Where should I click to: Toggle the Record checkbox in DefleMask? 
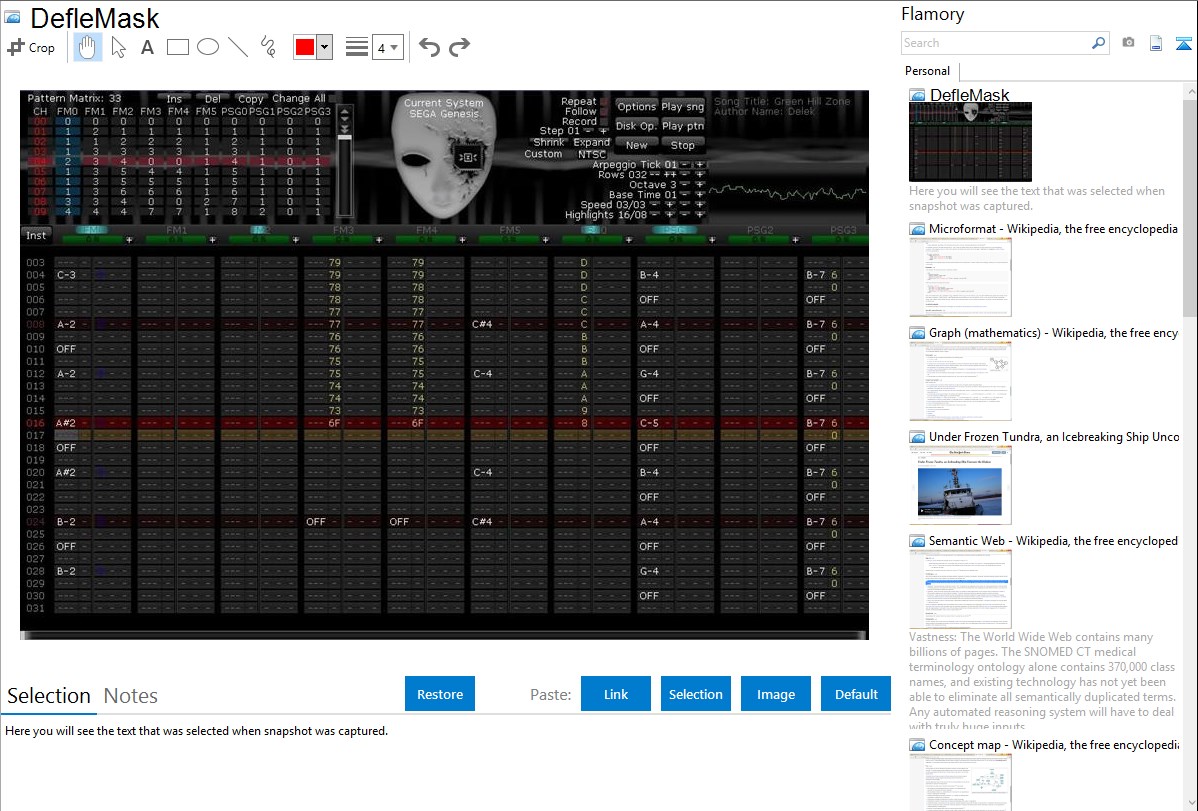click(x=604, y=122)
